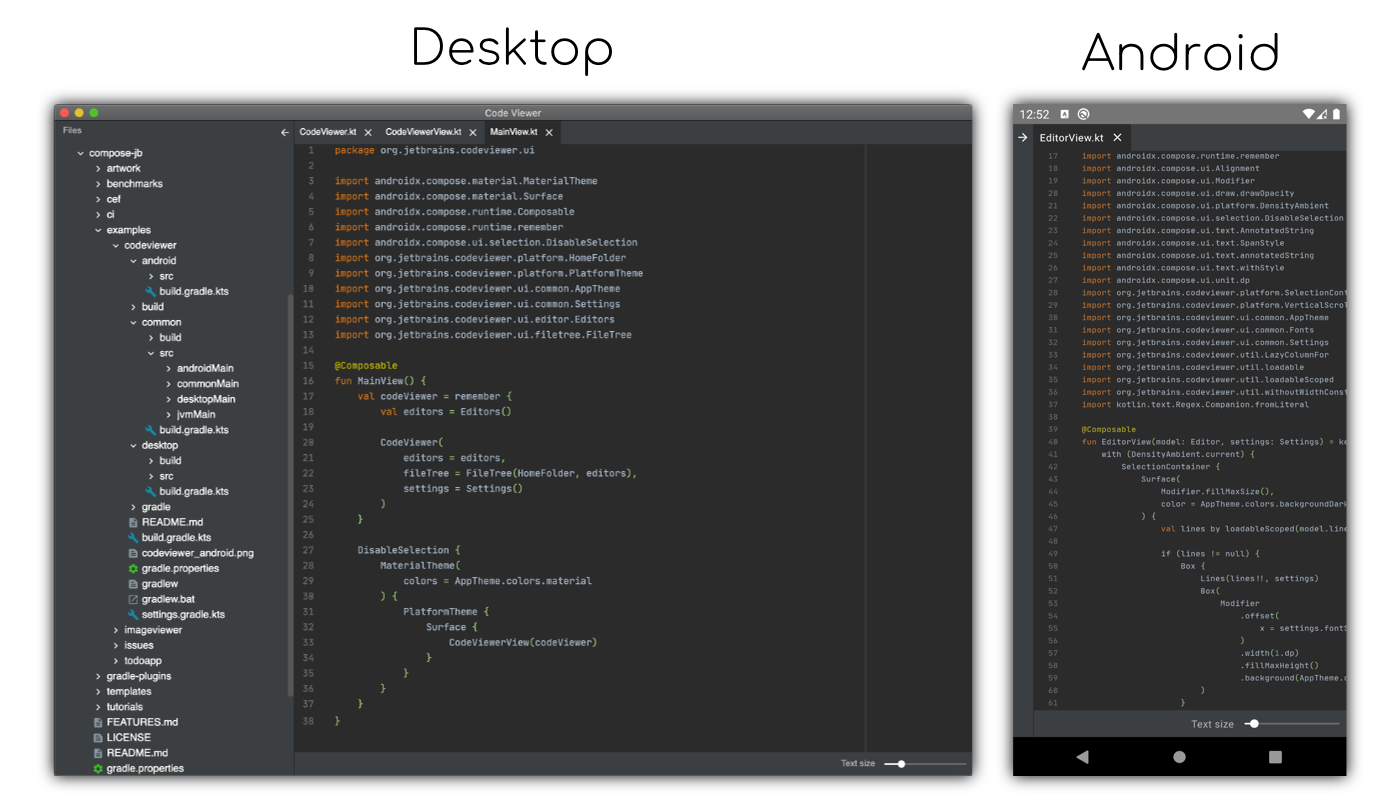Open the FEATURES.md file
The image size is (1400, 800).
click(x=142, y=722)
